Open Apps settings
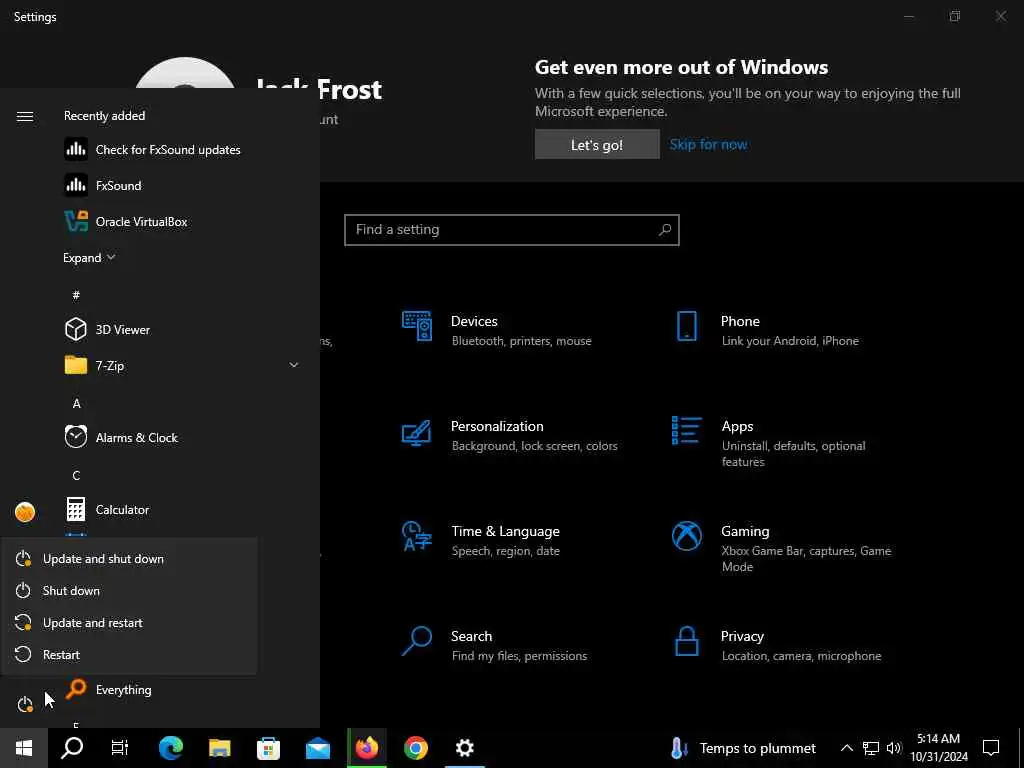 click(769, 443)
